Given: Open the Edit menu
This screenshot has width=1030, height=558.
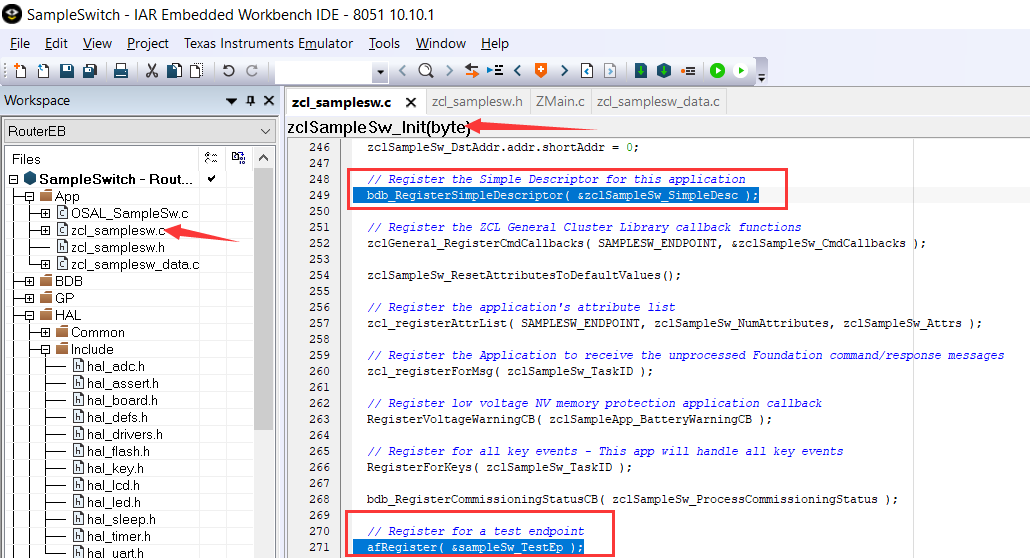Looking at the screenshot, I should coord(56,43).
